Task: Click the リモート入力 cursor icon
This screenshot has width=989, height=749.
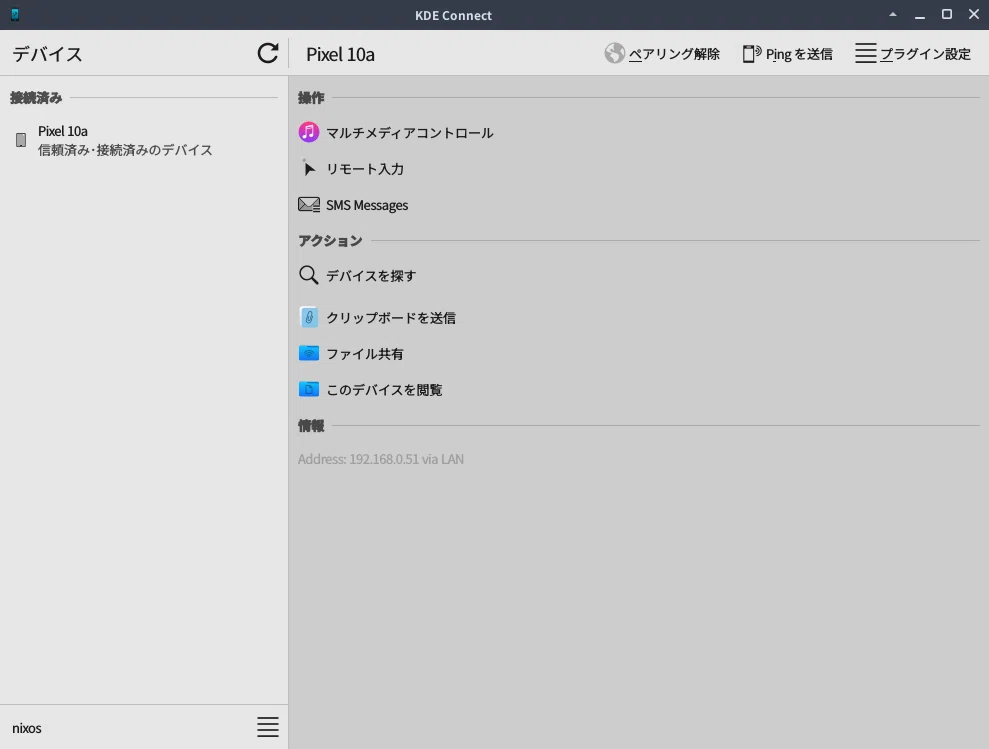Action: point(308,168)
